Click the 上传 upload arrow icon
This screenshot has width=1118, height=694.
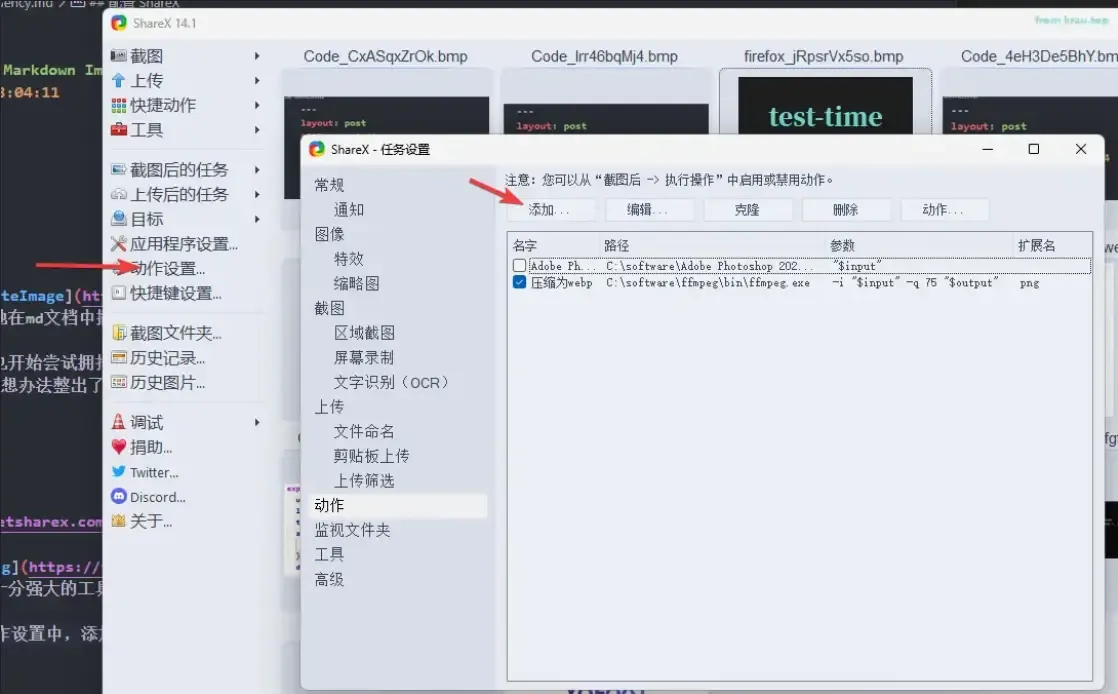[x=119, y=81]
